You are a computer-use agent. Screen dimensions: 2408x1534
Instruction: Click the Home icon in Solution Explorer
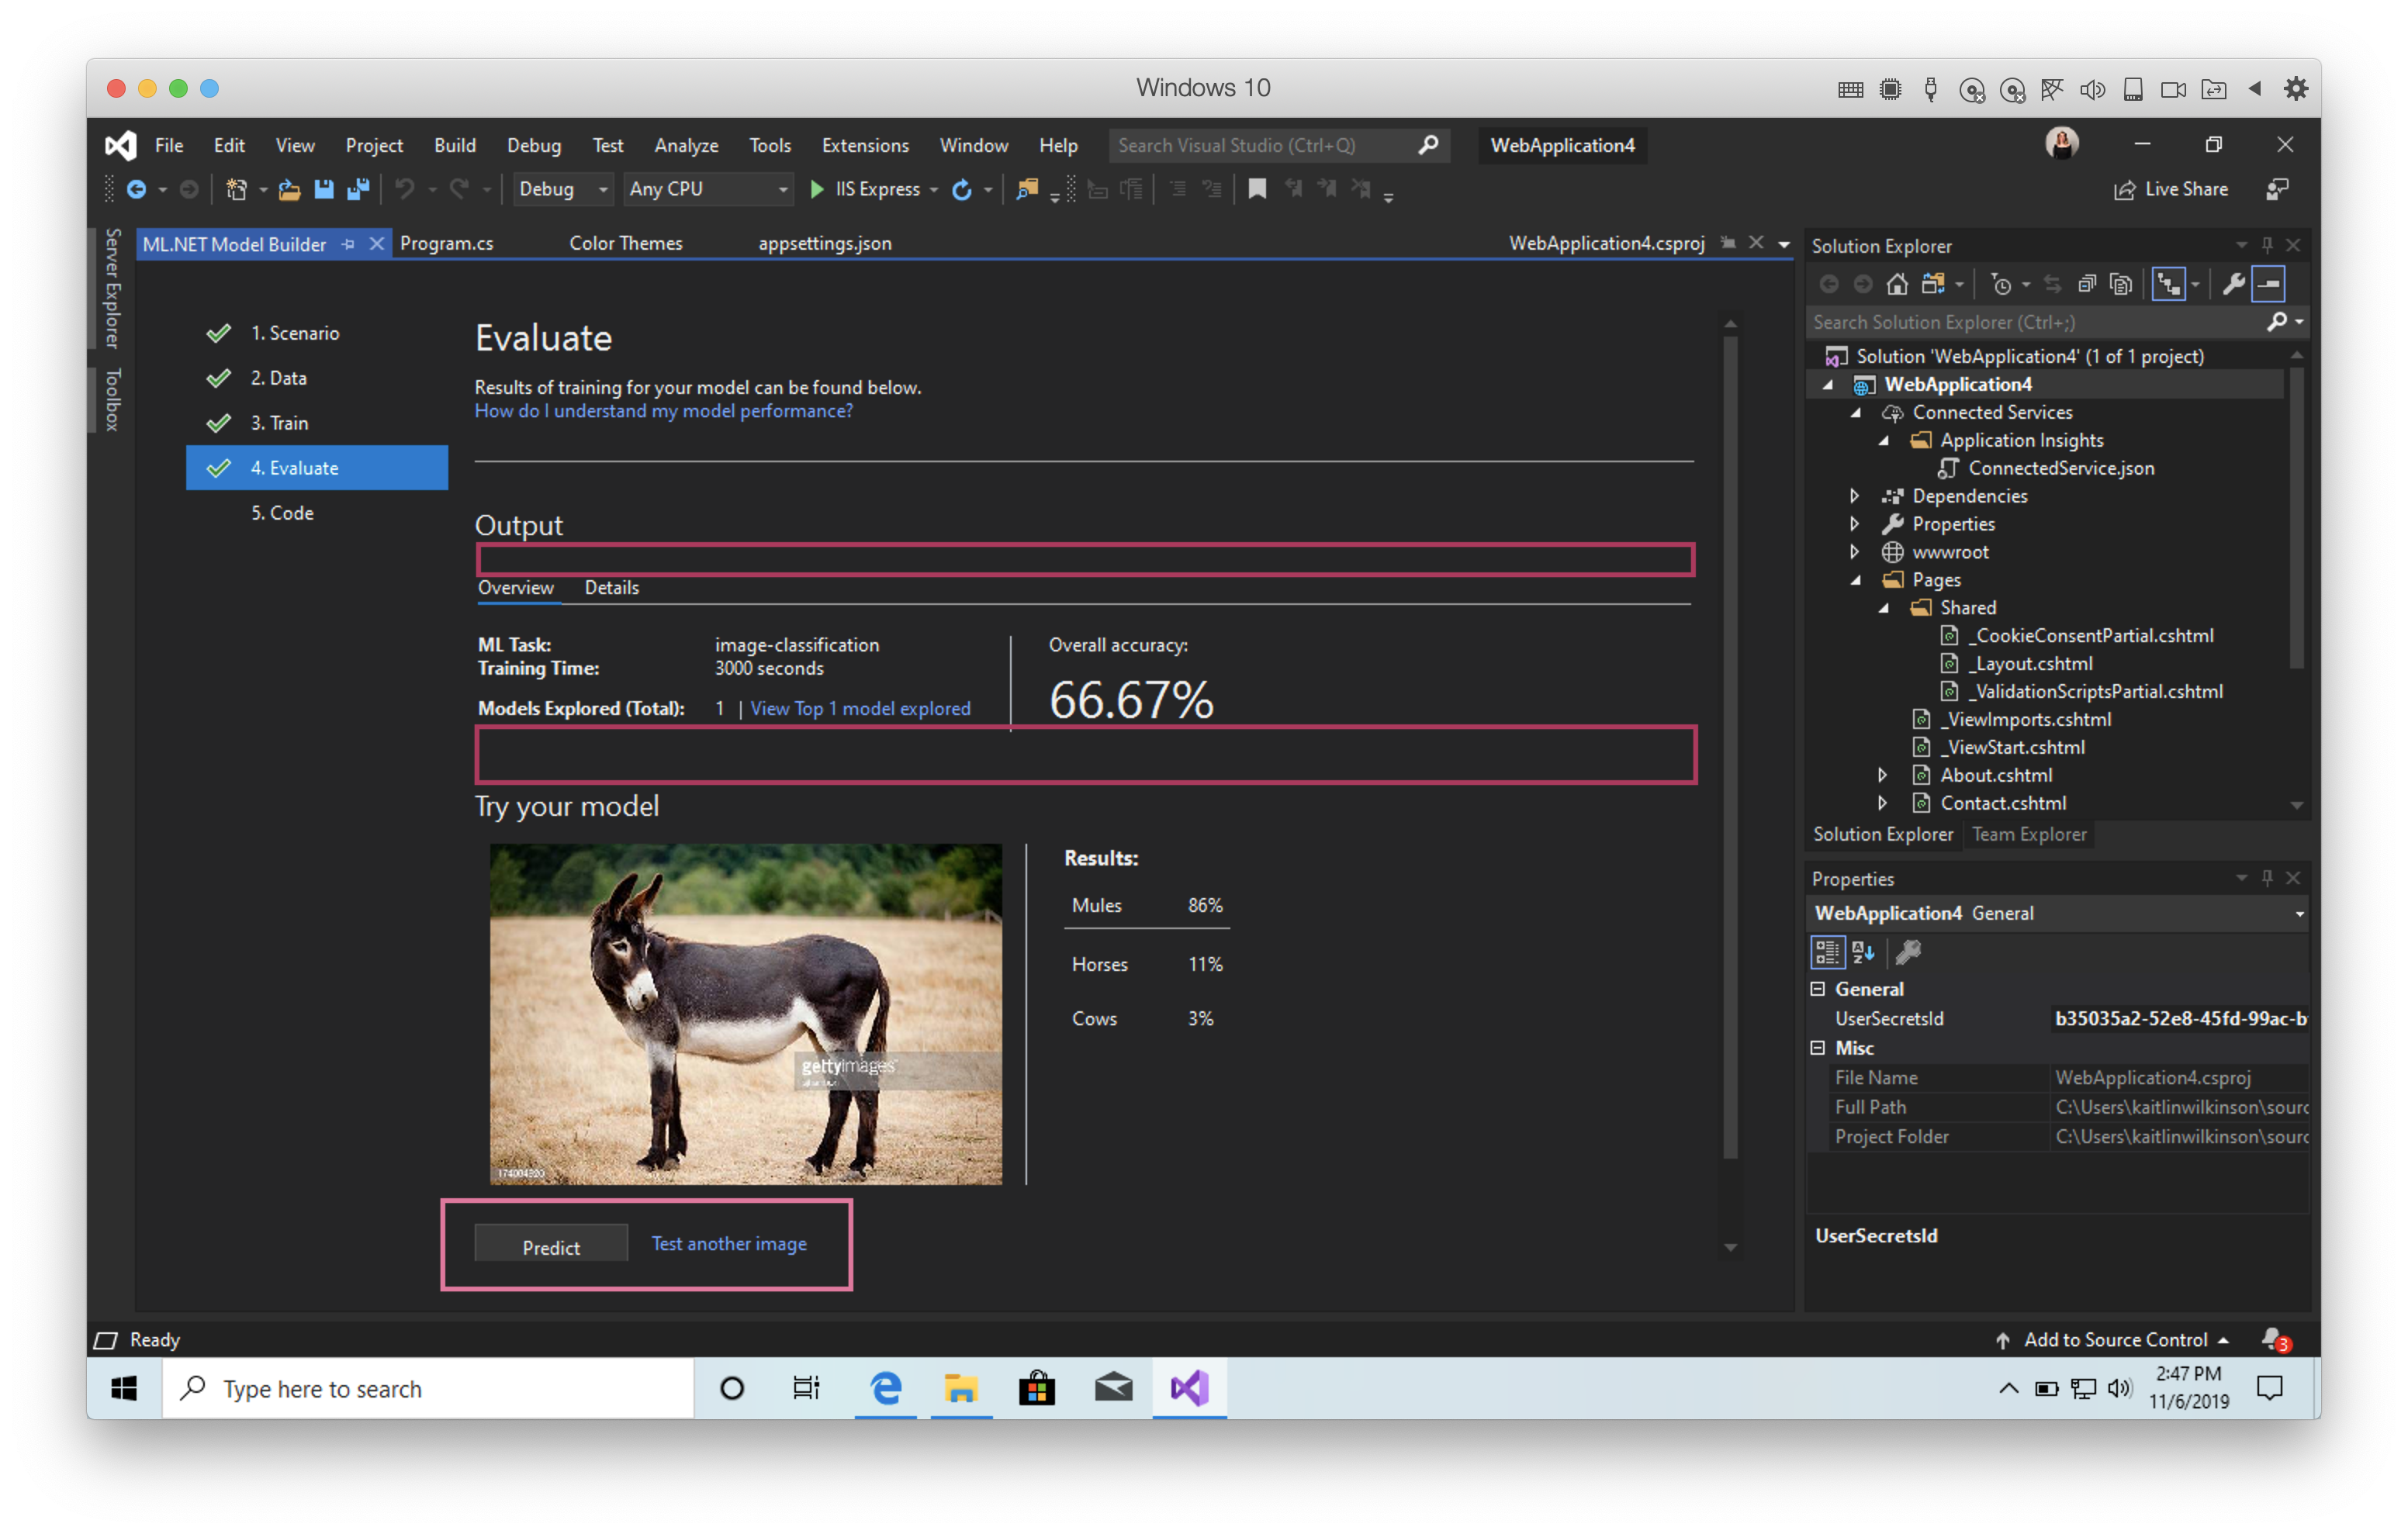click(1898, 284)
